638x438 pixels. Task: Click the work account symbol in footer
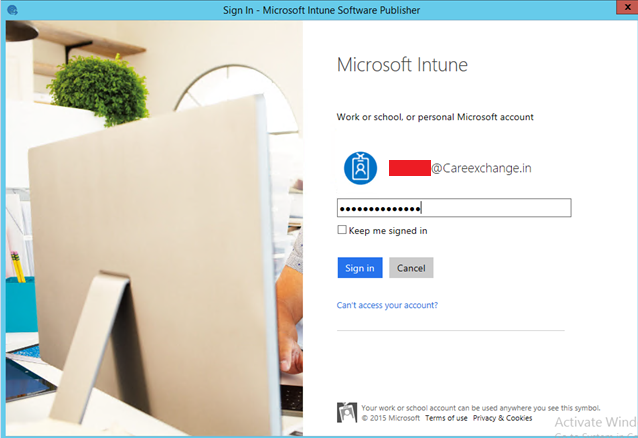pyautogui.click(x=347, y=412)
